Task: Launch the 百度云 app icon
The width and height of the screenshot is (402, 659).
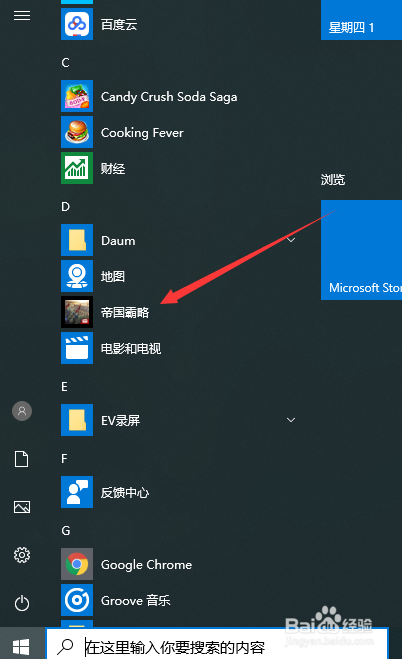Action: point(77,24)
